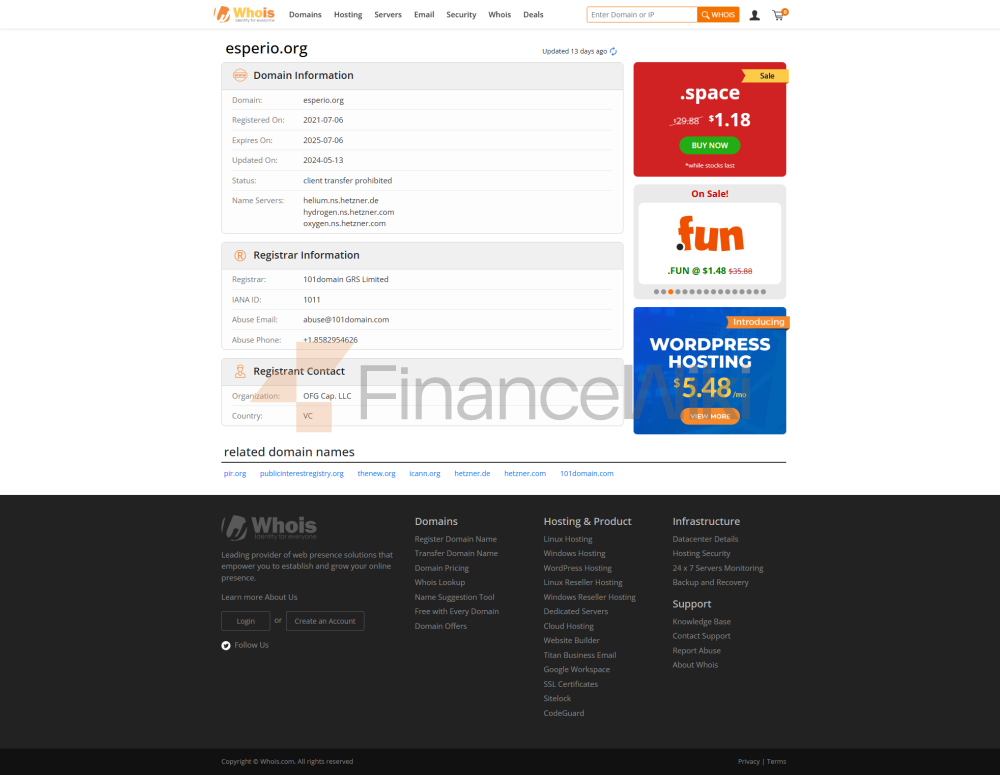Open the Security menu

click(x=461, y=15)
